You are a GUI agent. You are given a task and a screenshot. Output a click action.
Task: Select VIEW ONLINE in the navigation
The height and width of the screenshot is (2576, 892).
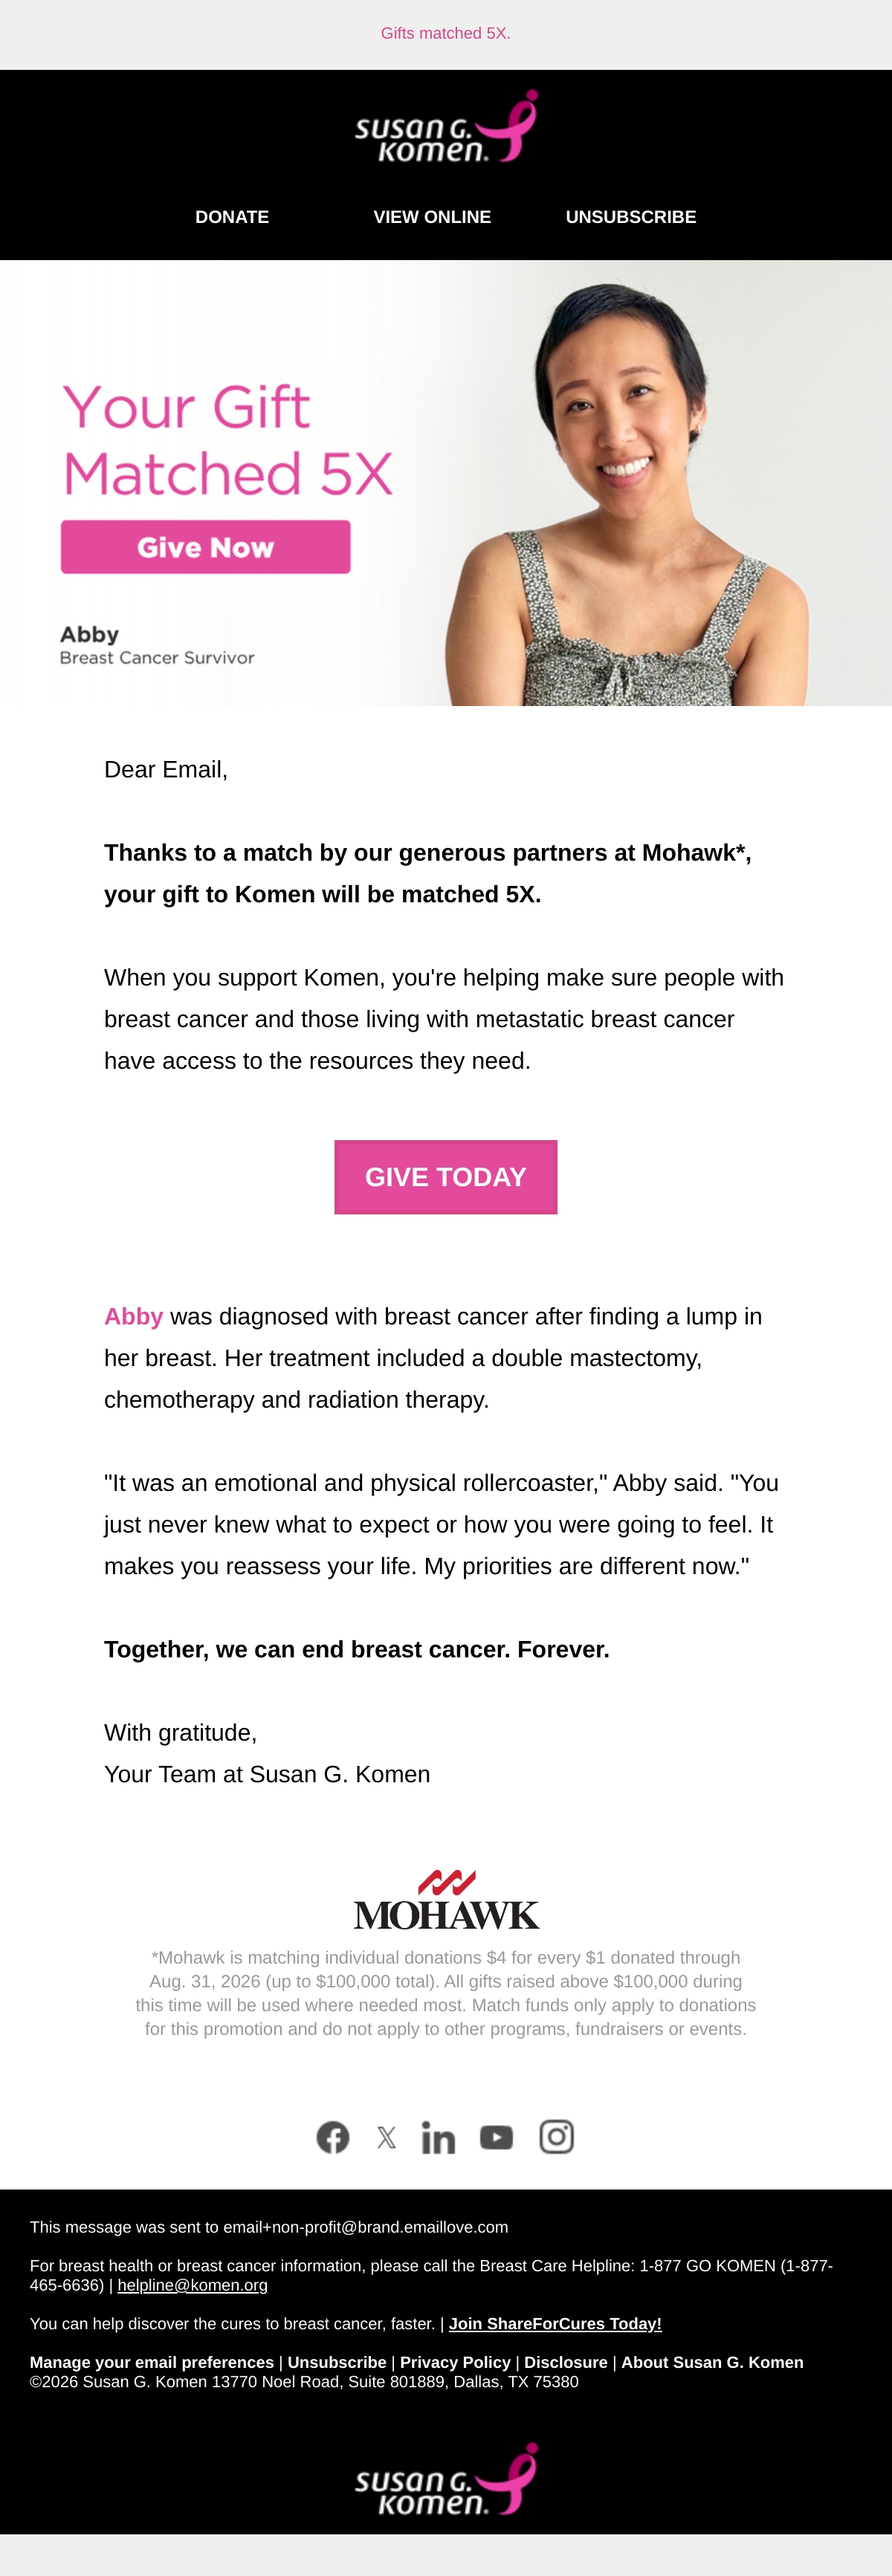[432, 217]
